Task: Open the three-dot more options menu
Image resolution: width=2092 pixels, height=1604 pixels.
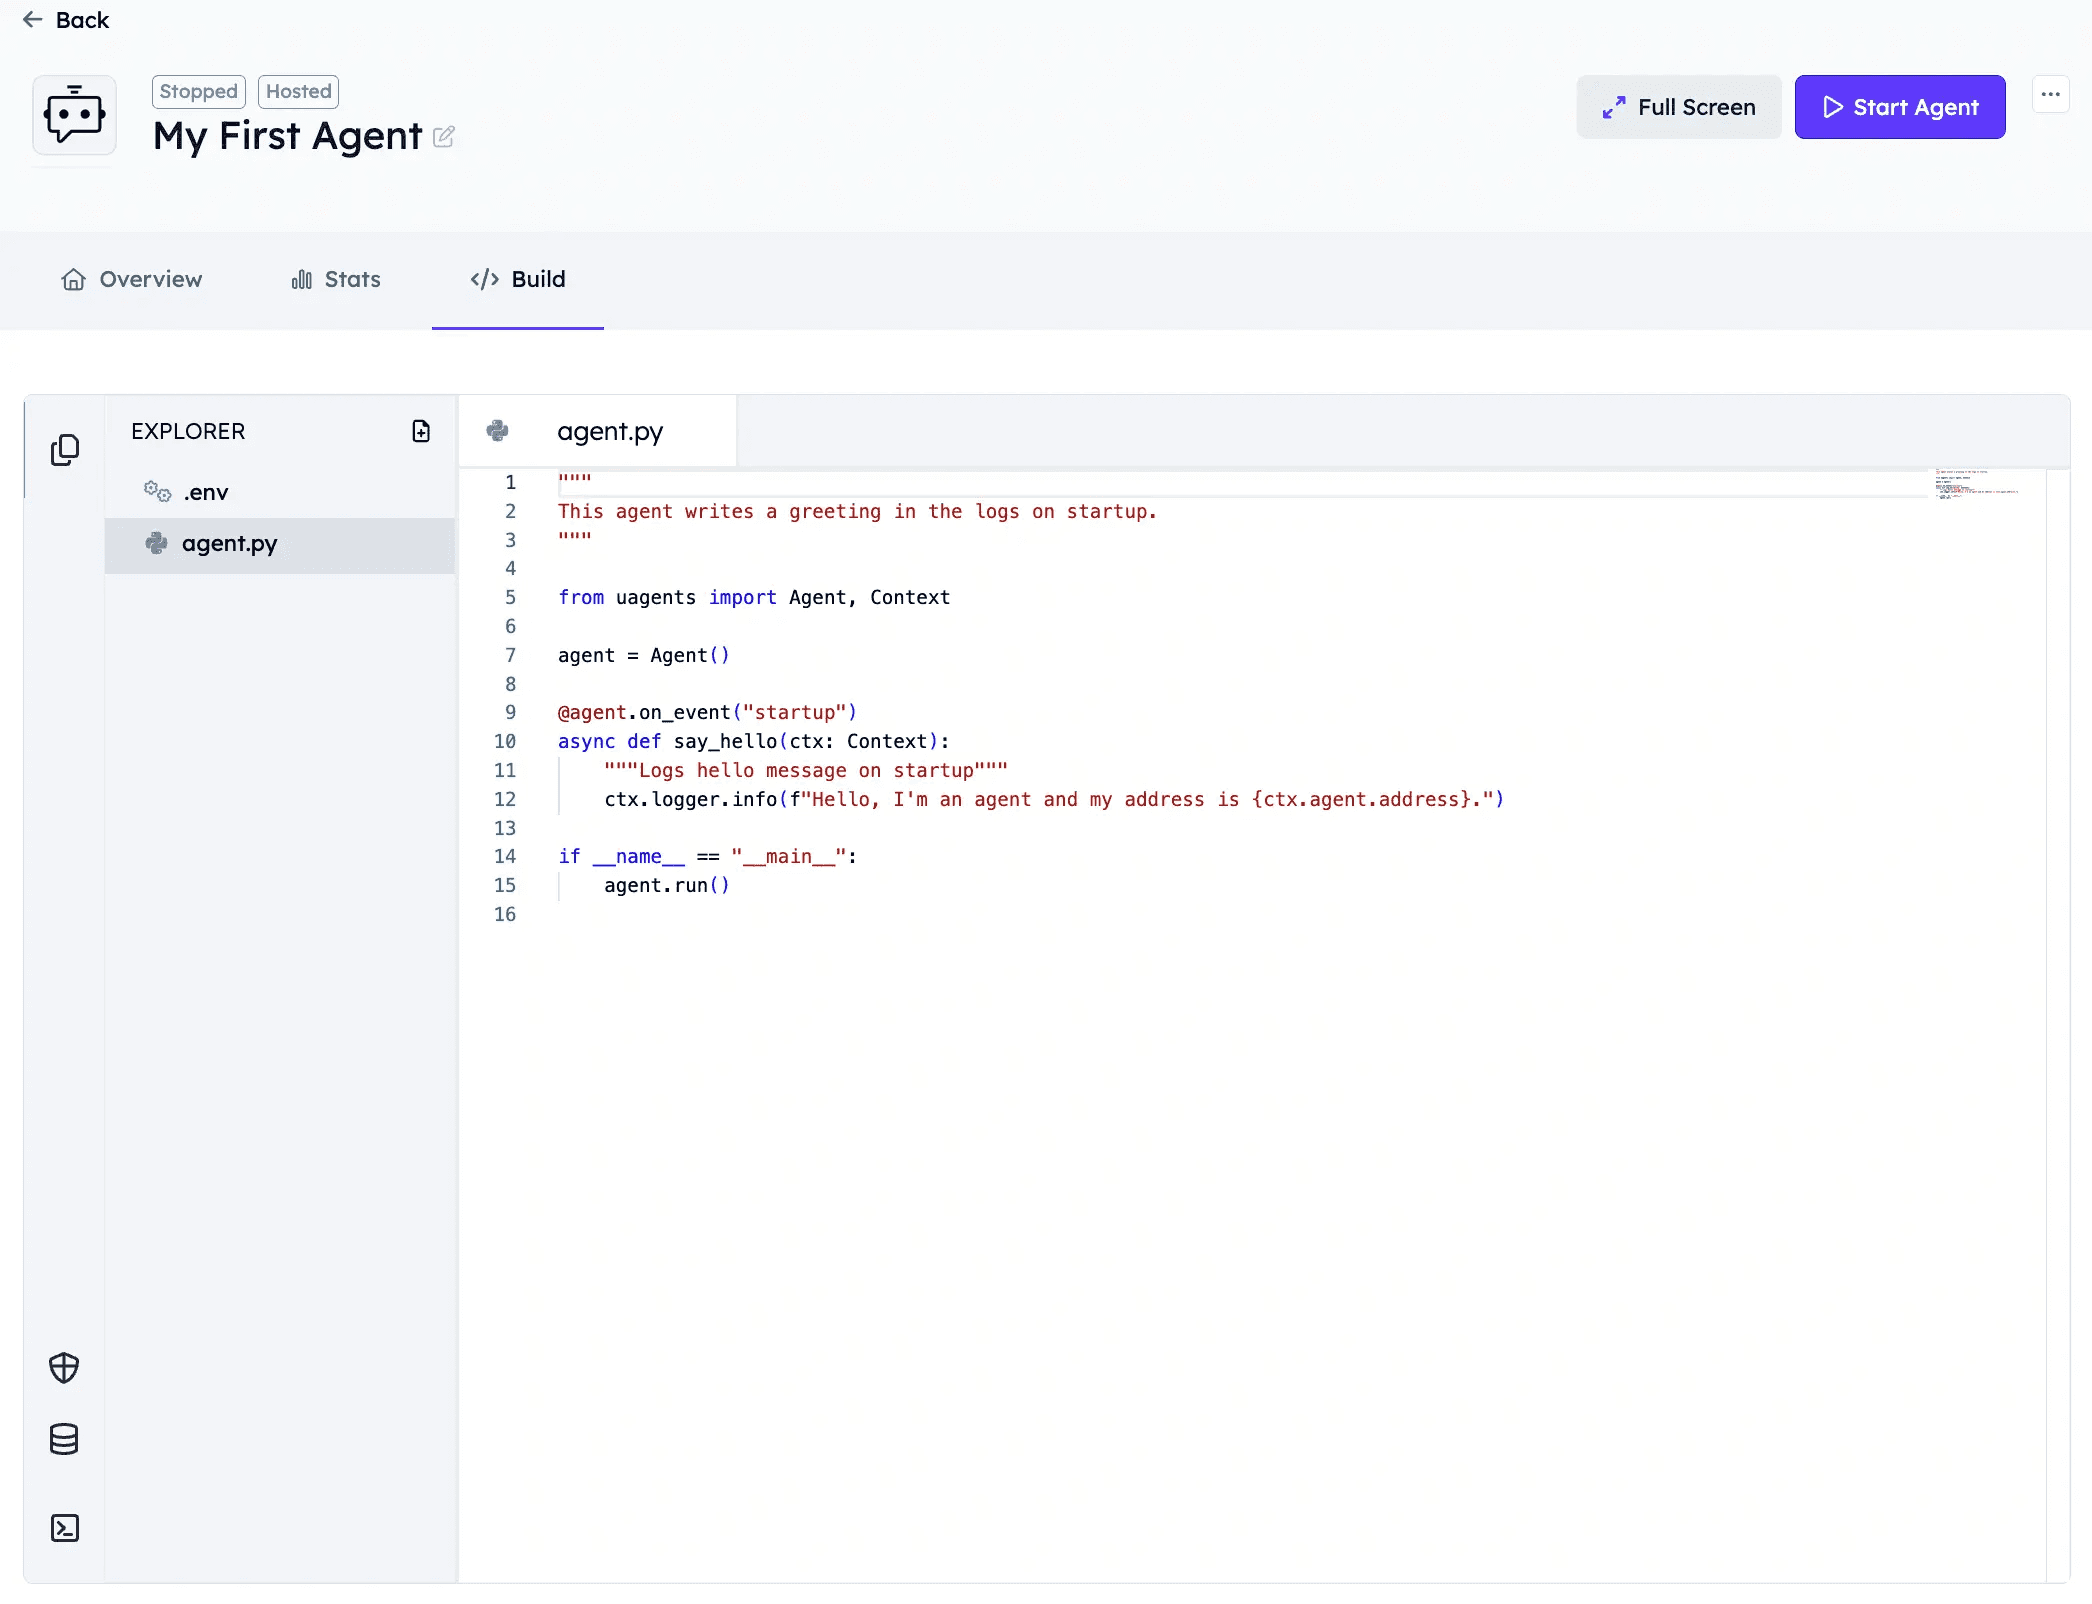Action: (x=2051, y=94)
